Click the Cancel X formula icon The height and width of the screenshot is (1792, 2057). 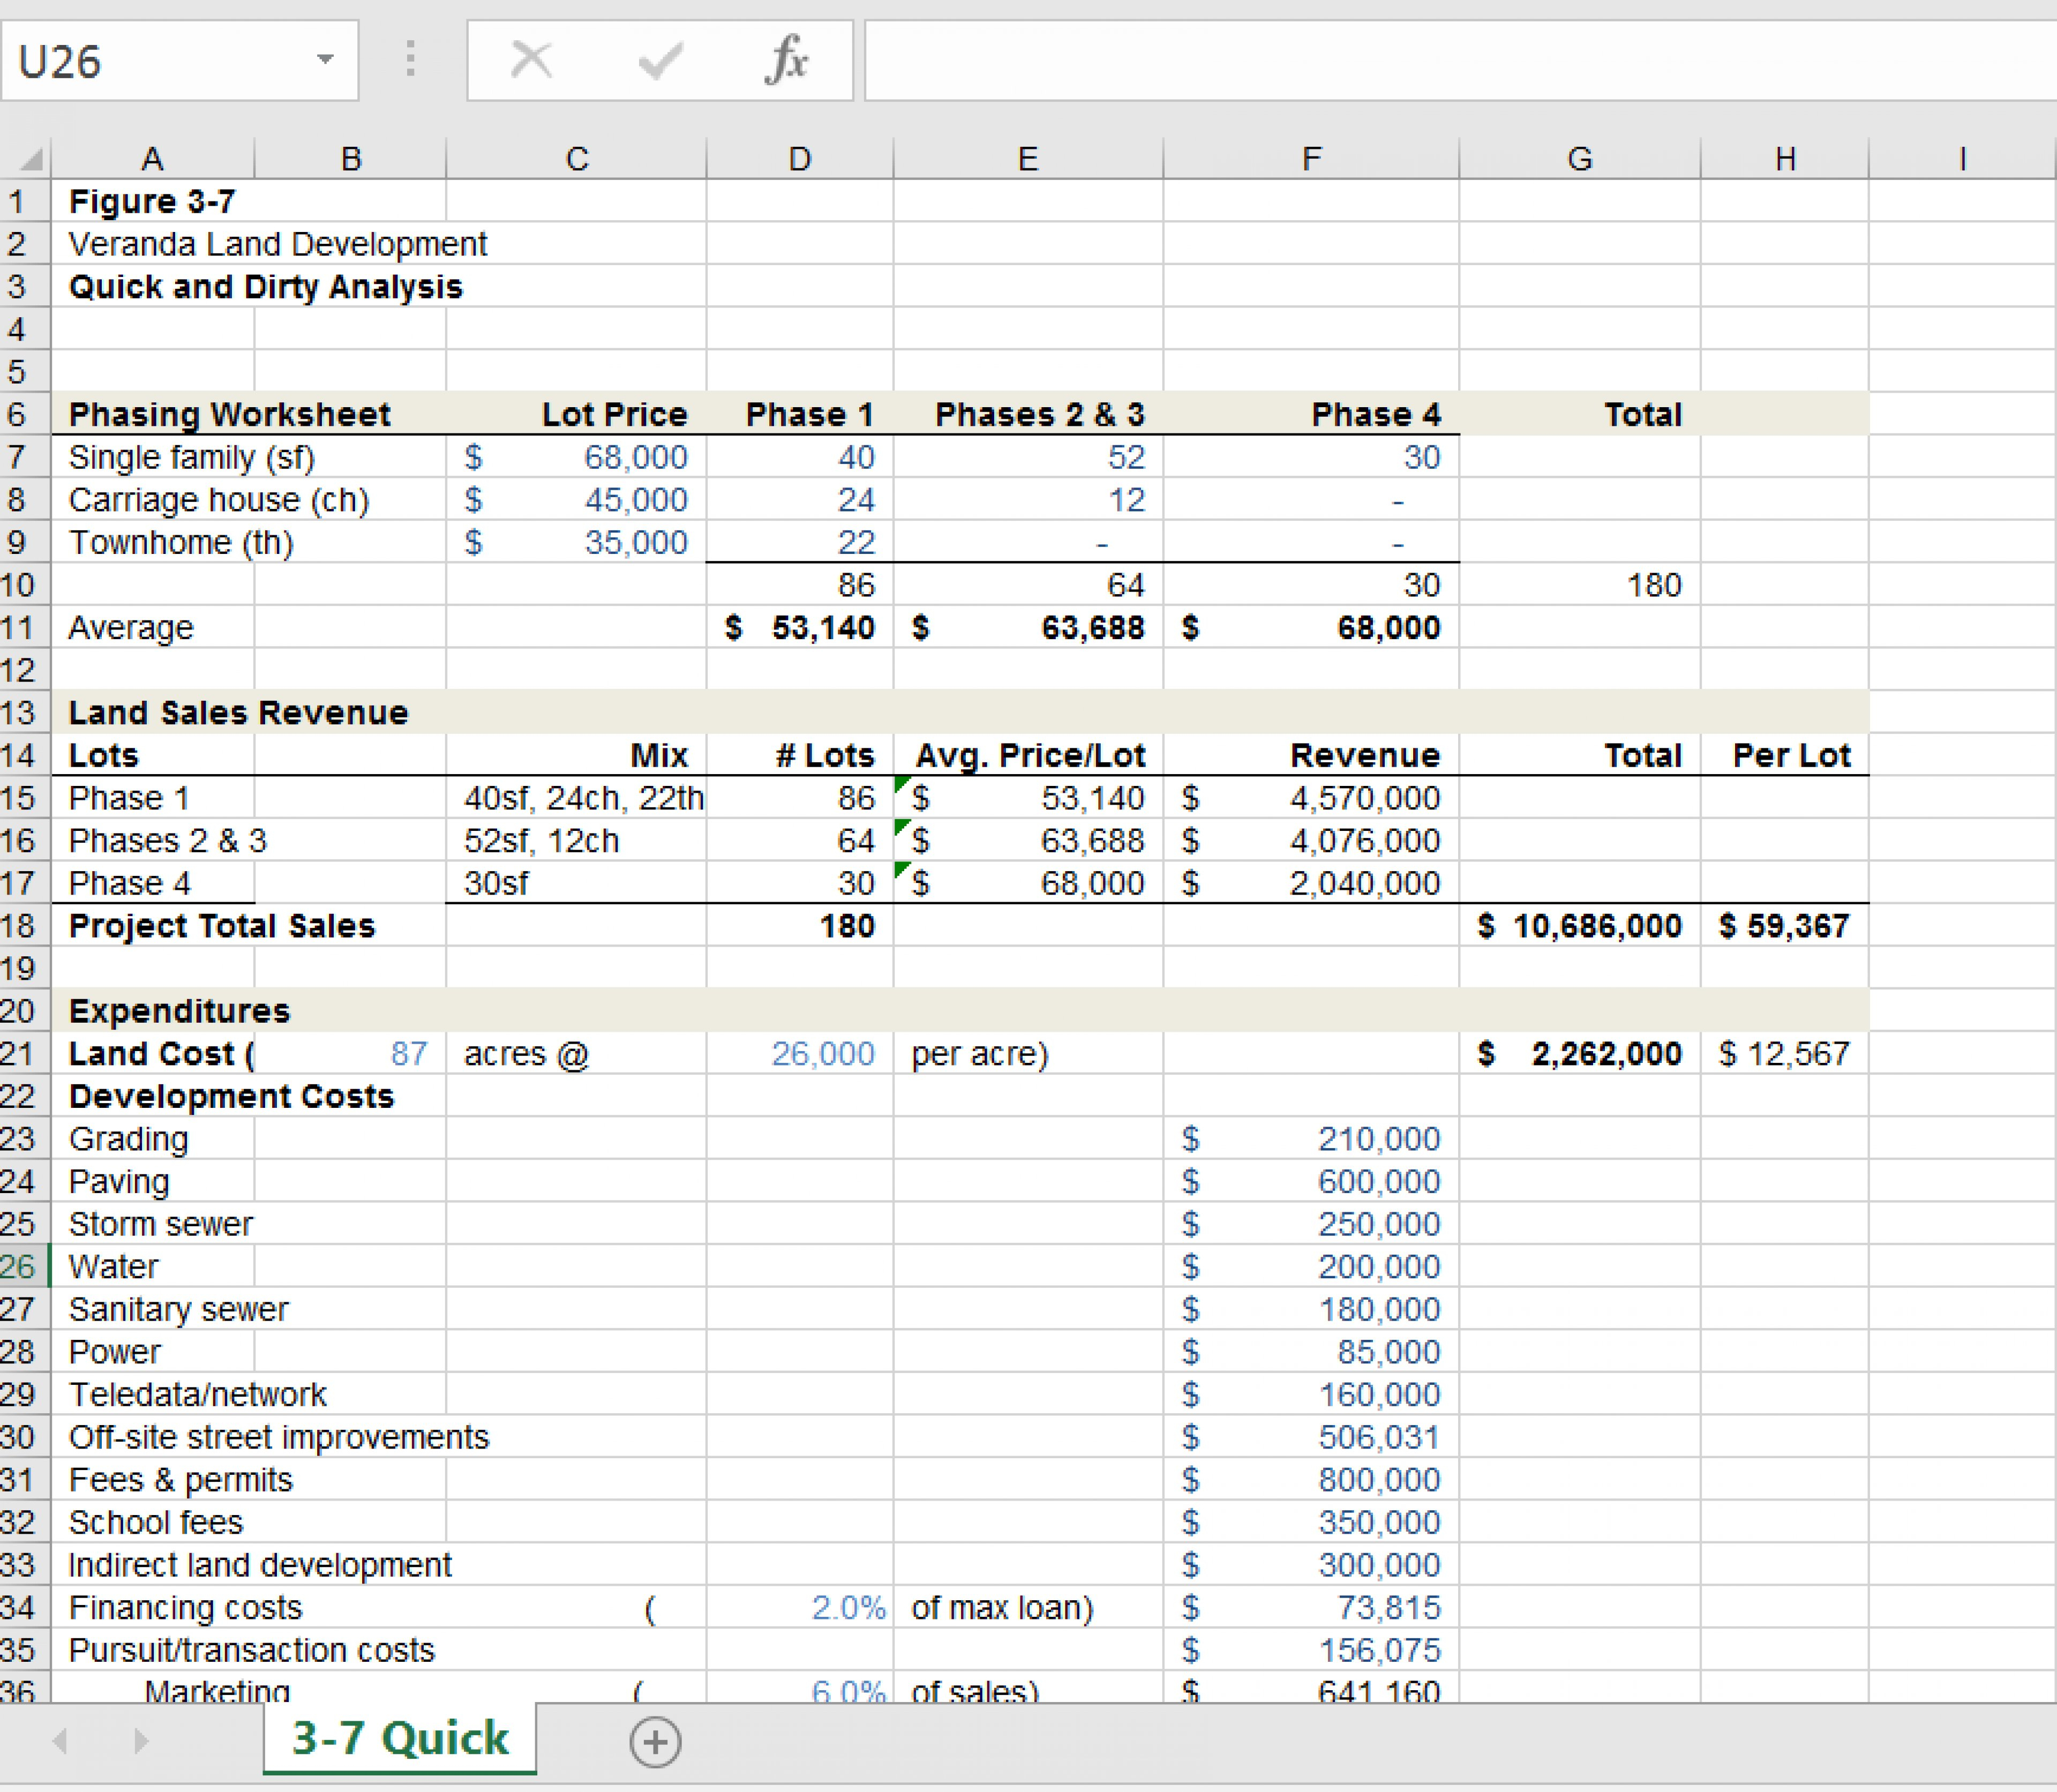531,60
